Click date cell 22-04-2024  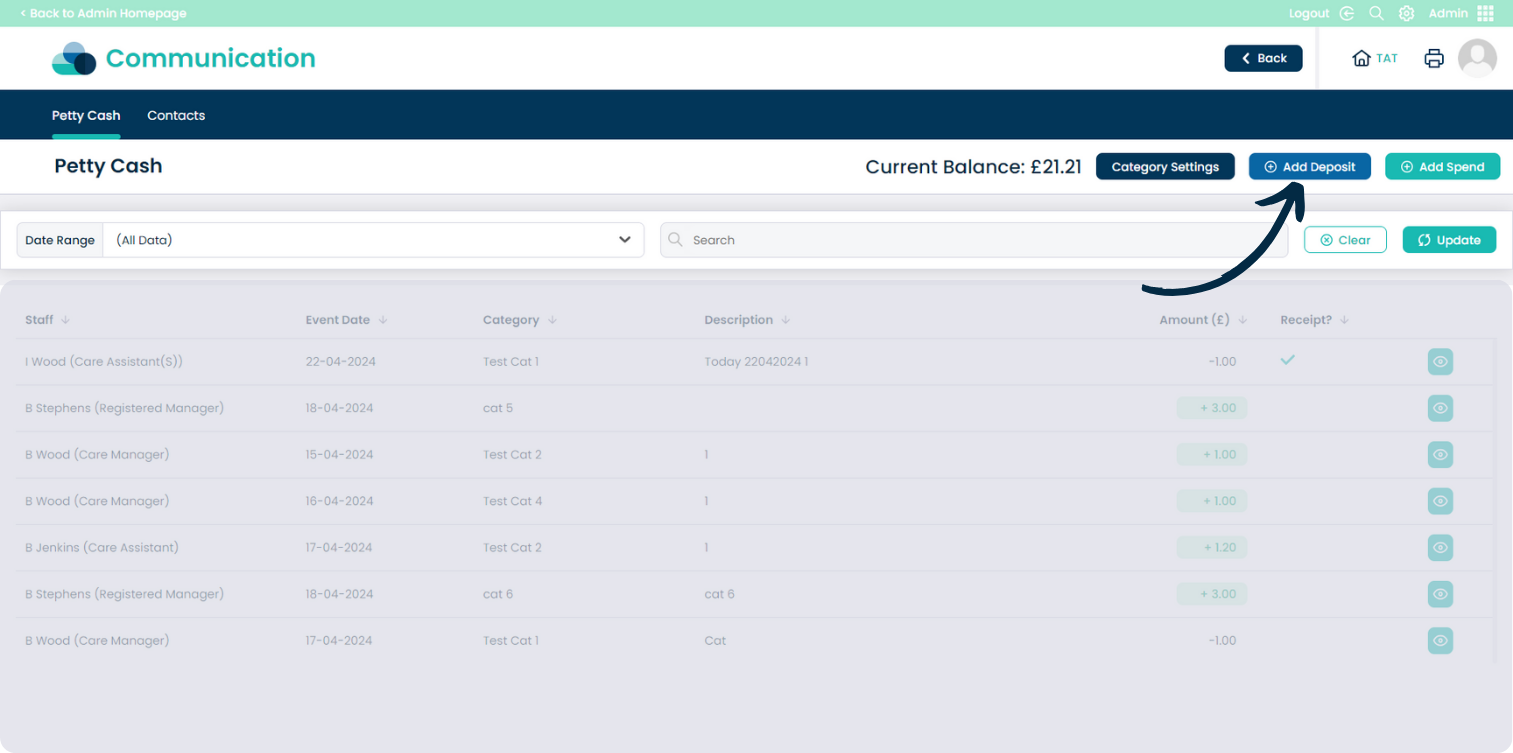click(x=341, y=362)
